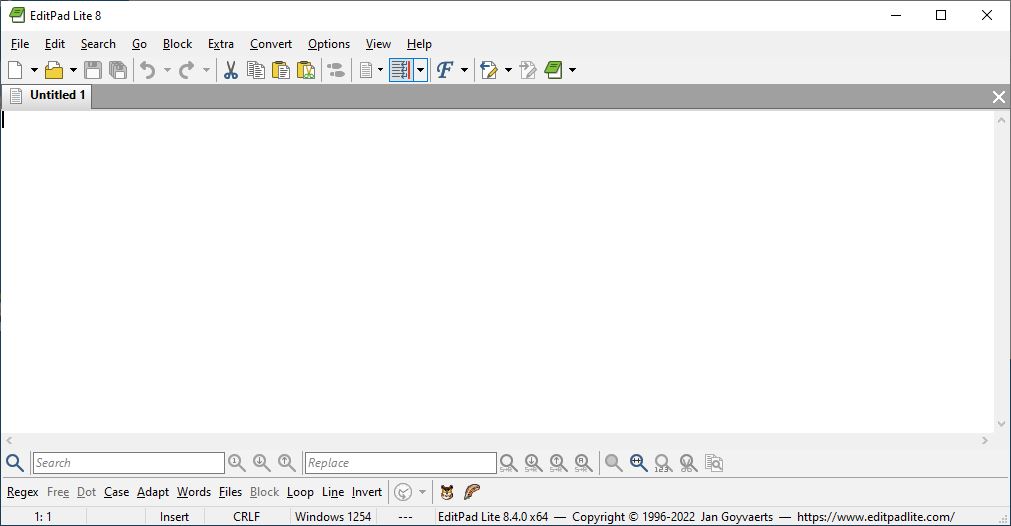1011x526 pixels.
Task: Click the Save file floppy icon
Action: click(93, 70)
